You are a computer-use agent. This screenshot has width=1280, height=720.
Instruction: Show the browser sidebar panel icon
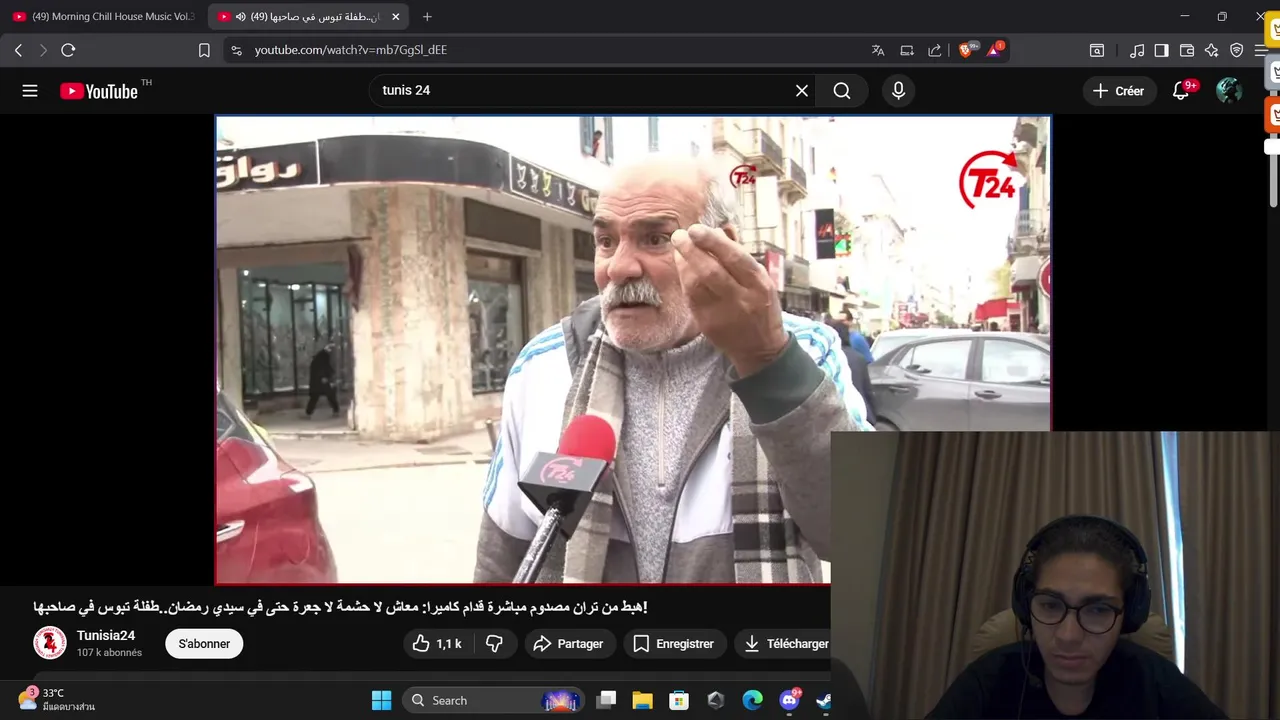click(1161, 50)
